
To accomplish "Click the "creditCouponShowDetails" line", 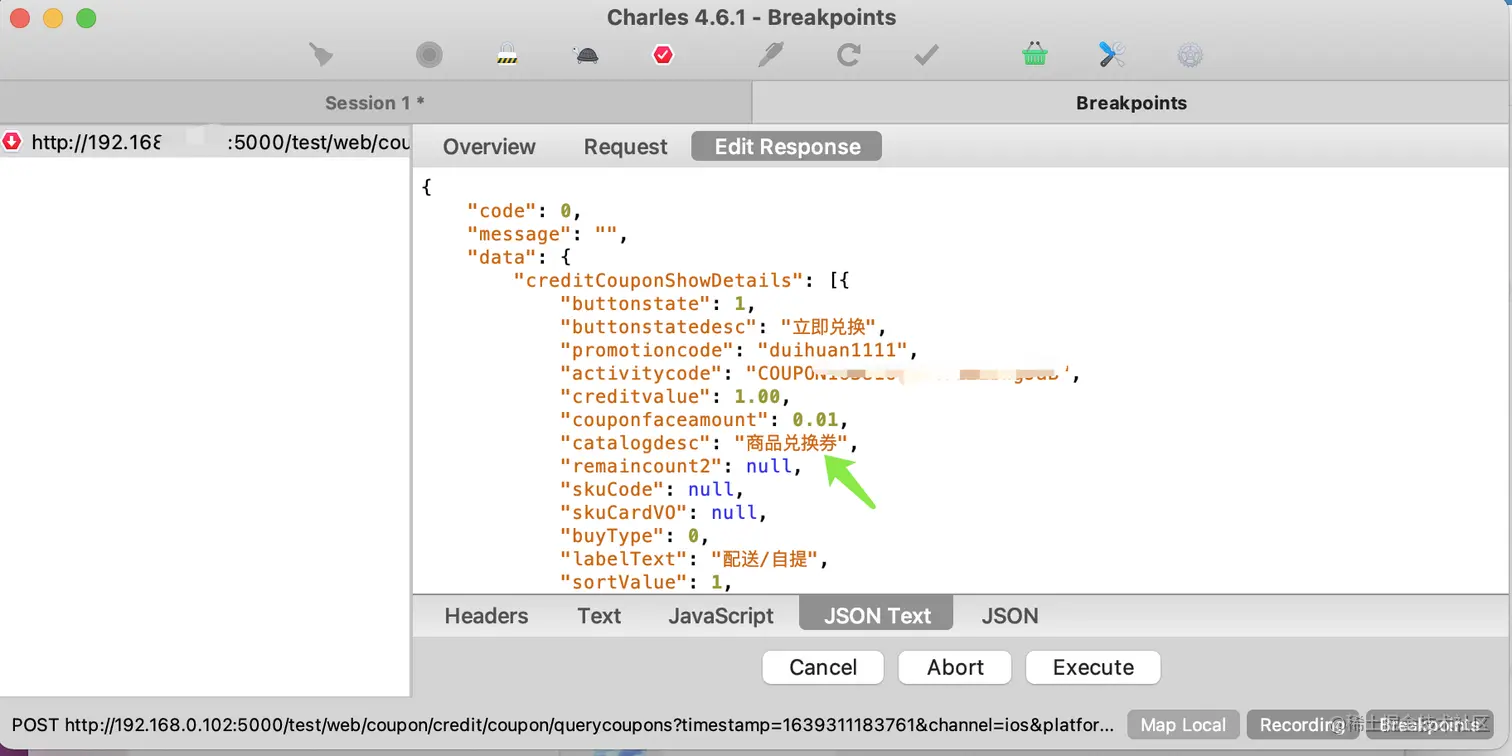I will pyautogui.click(x=682, y=280).
